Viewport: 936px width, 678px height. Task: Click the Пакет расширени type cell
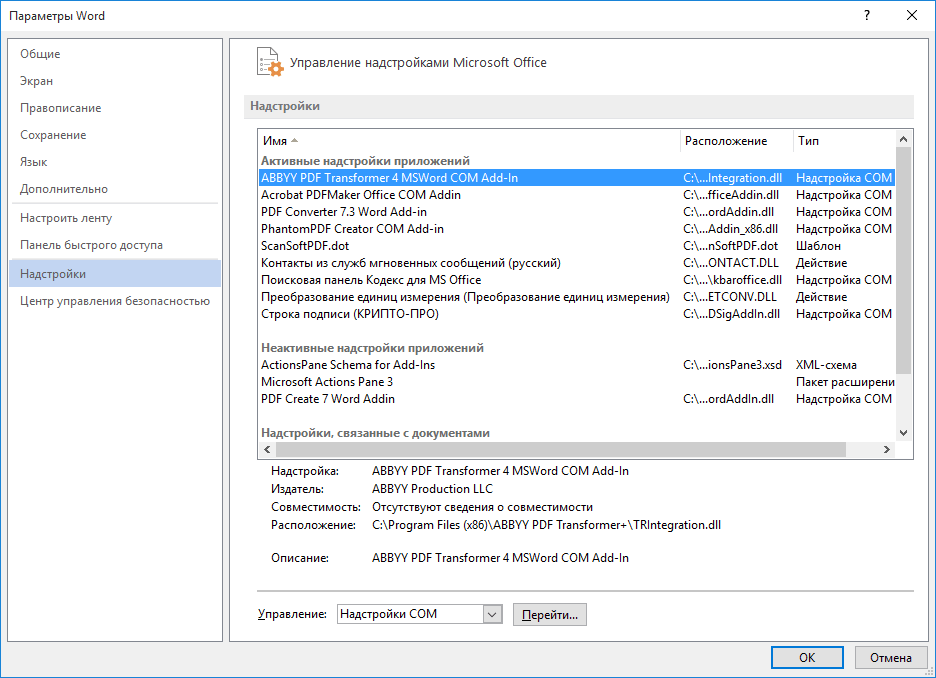[845, 382]
